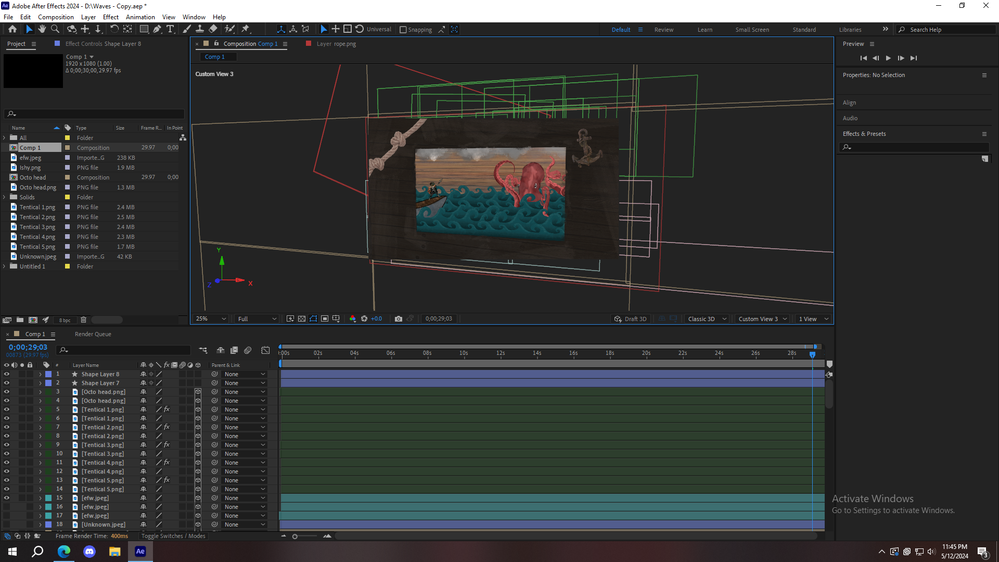Open the 1 View layout dropdown

click(x=814, y=319)
